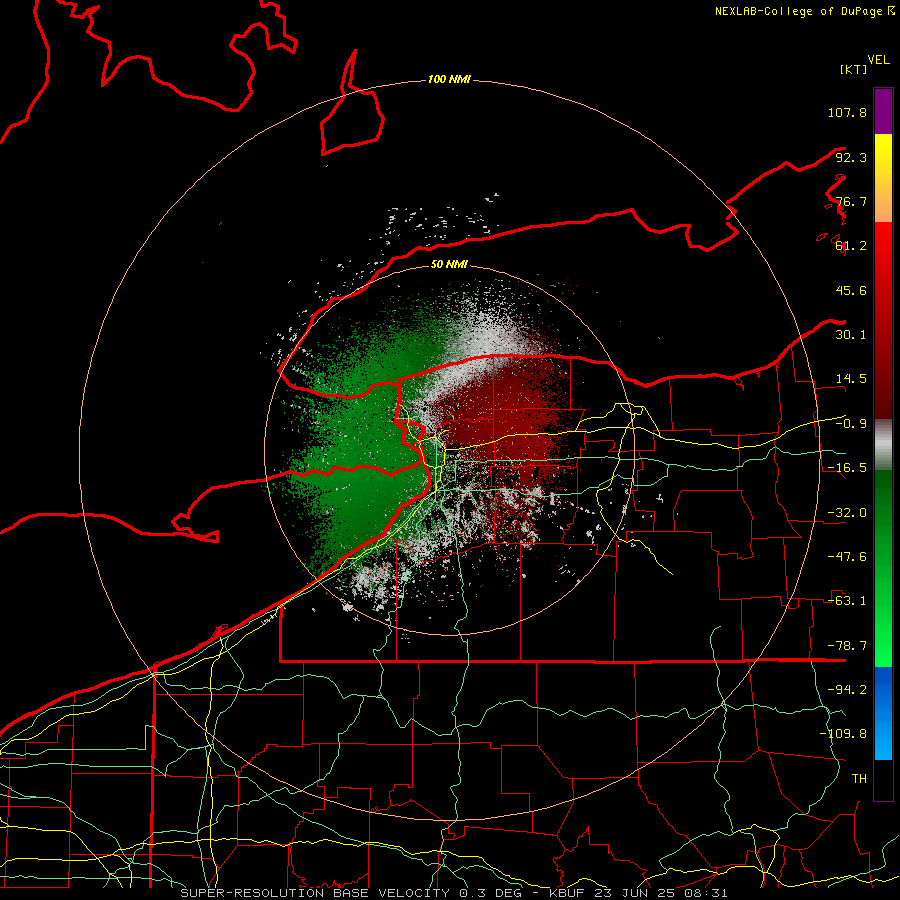The image size is (900, 900).
Task: Select the -32.0 legend value
Action: [847, 513]
